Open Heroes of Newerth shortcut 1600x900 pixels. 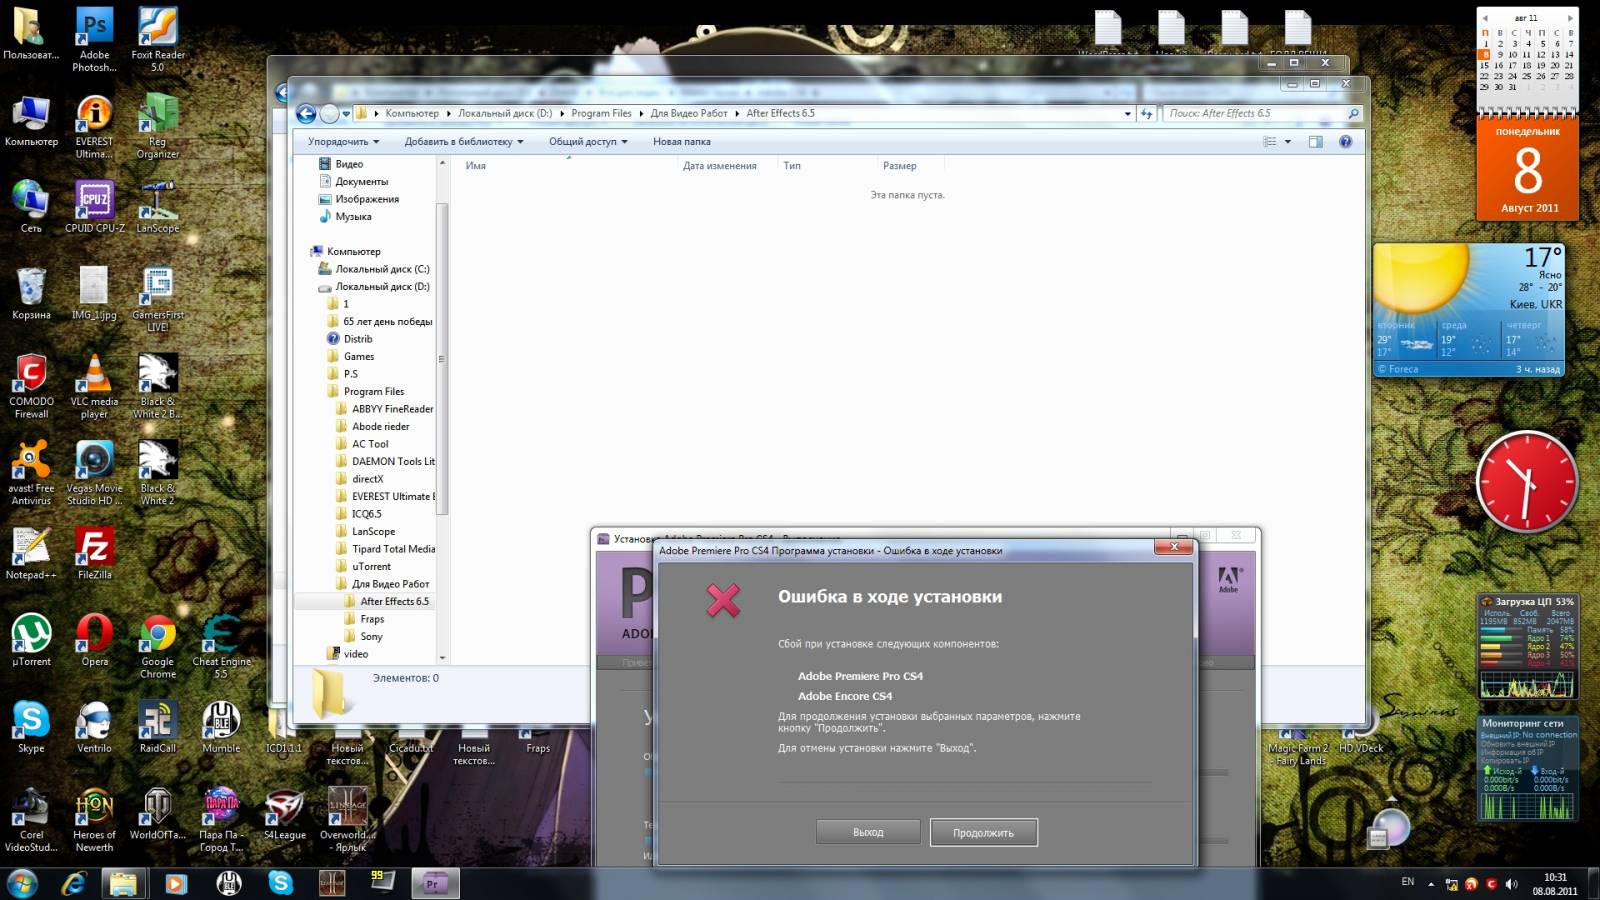pyautogui.click(x=94, y=820)
